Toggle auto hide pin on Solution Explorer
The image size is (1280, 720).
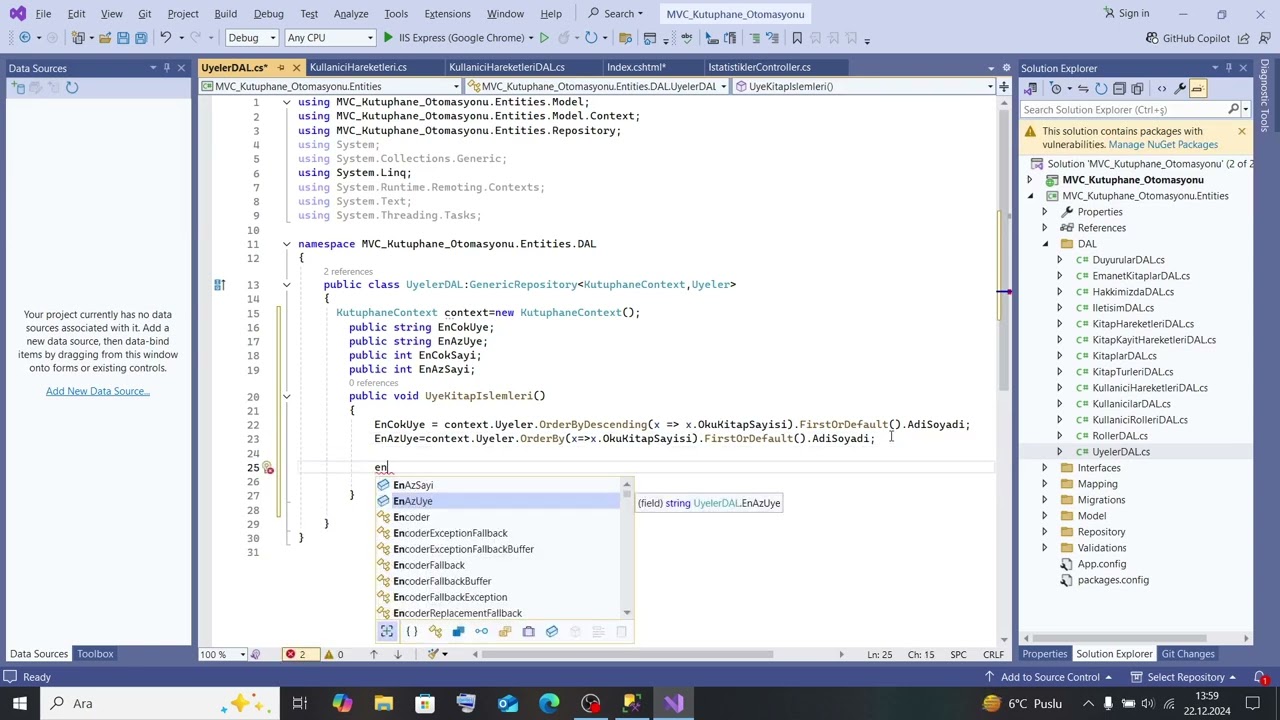click(x=1228, y=68)
